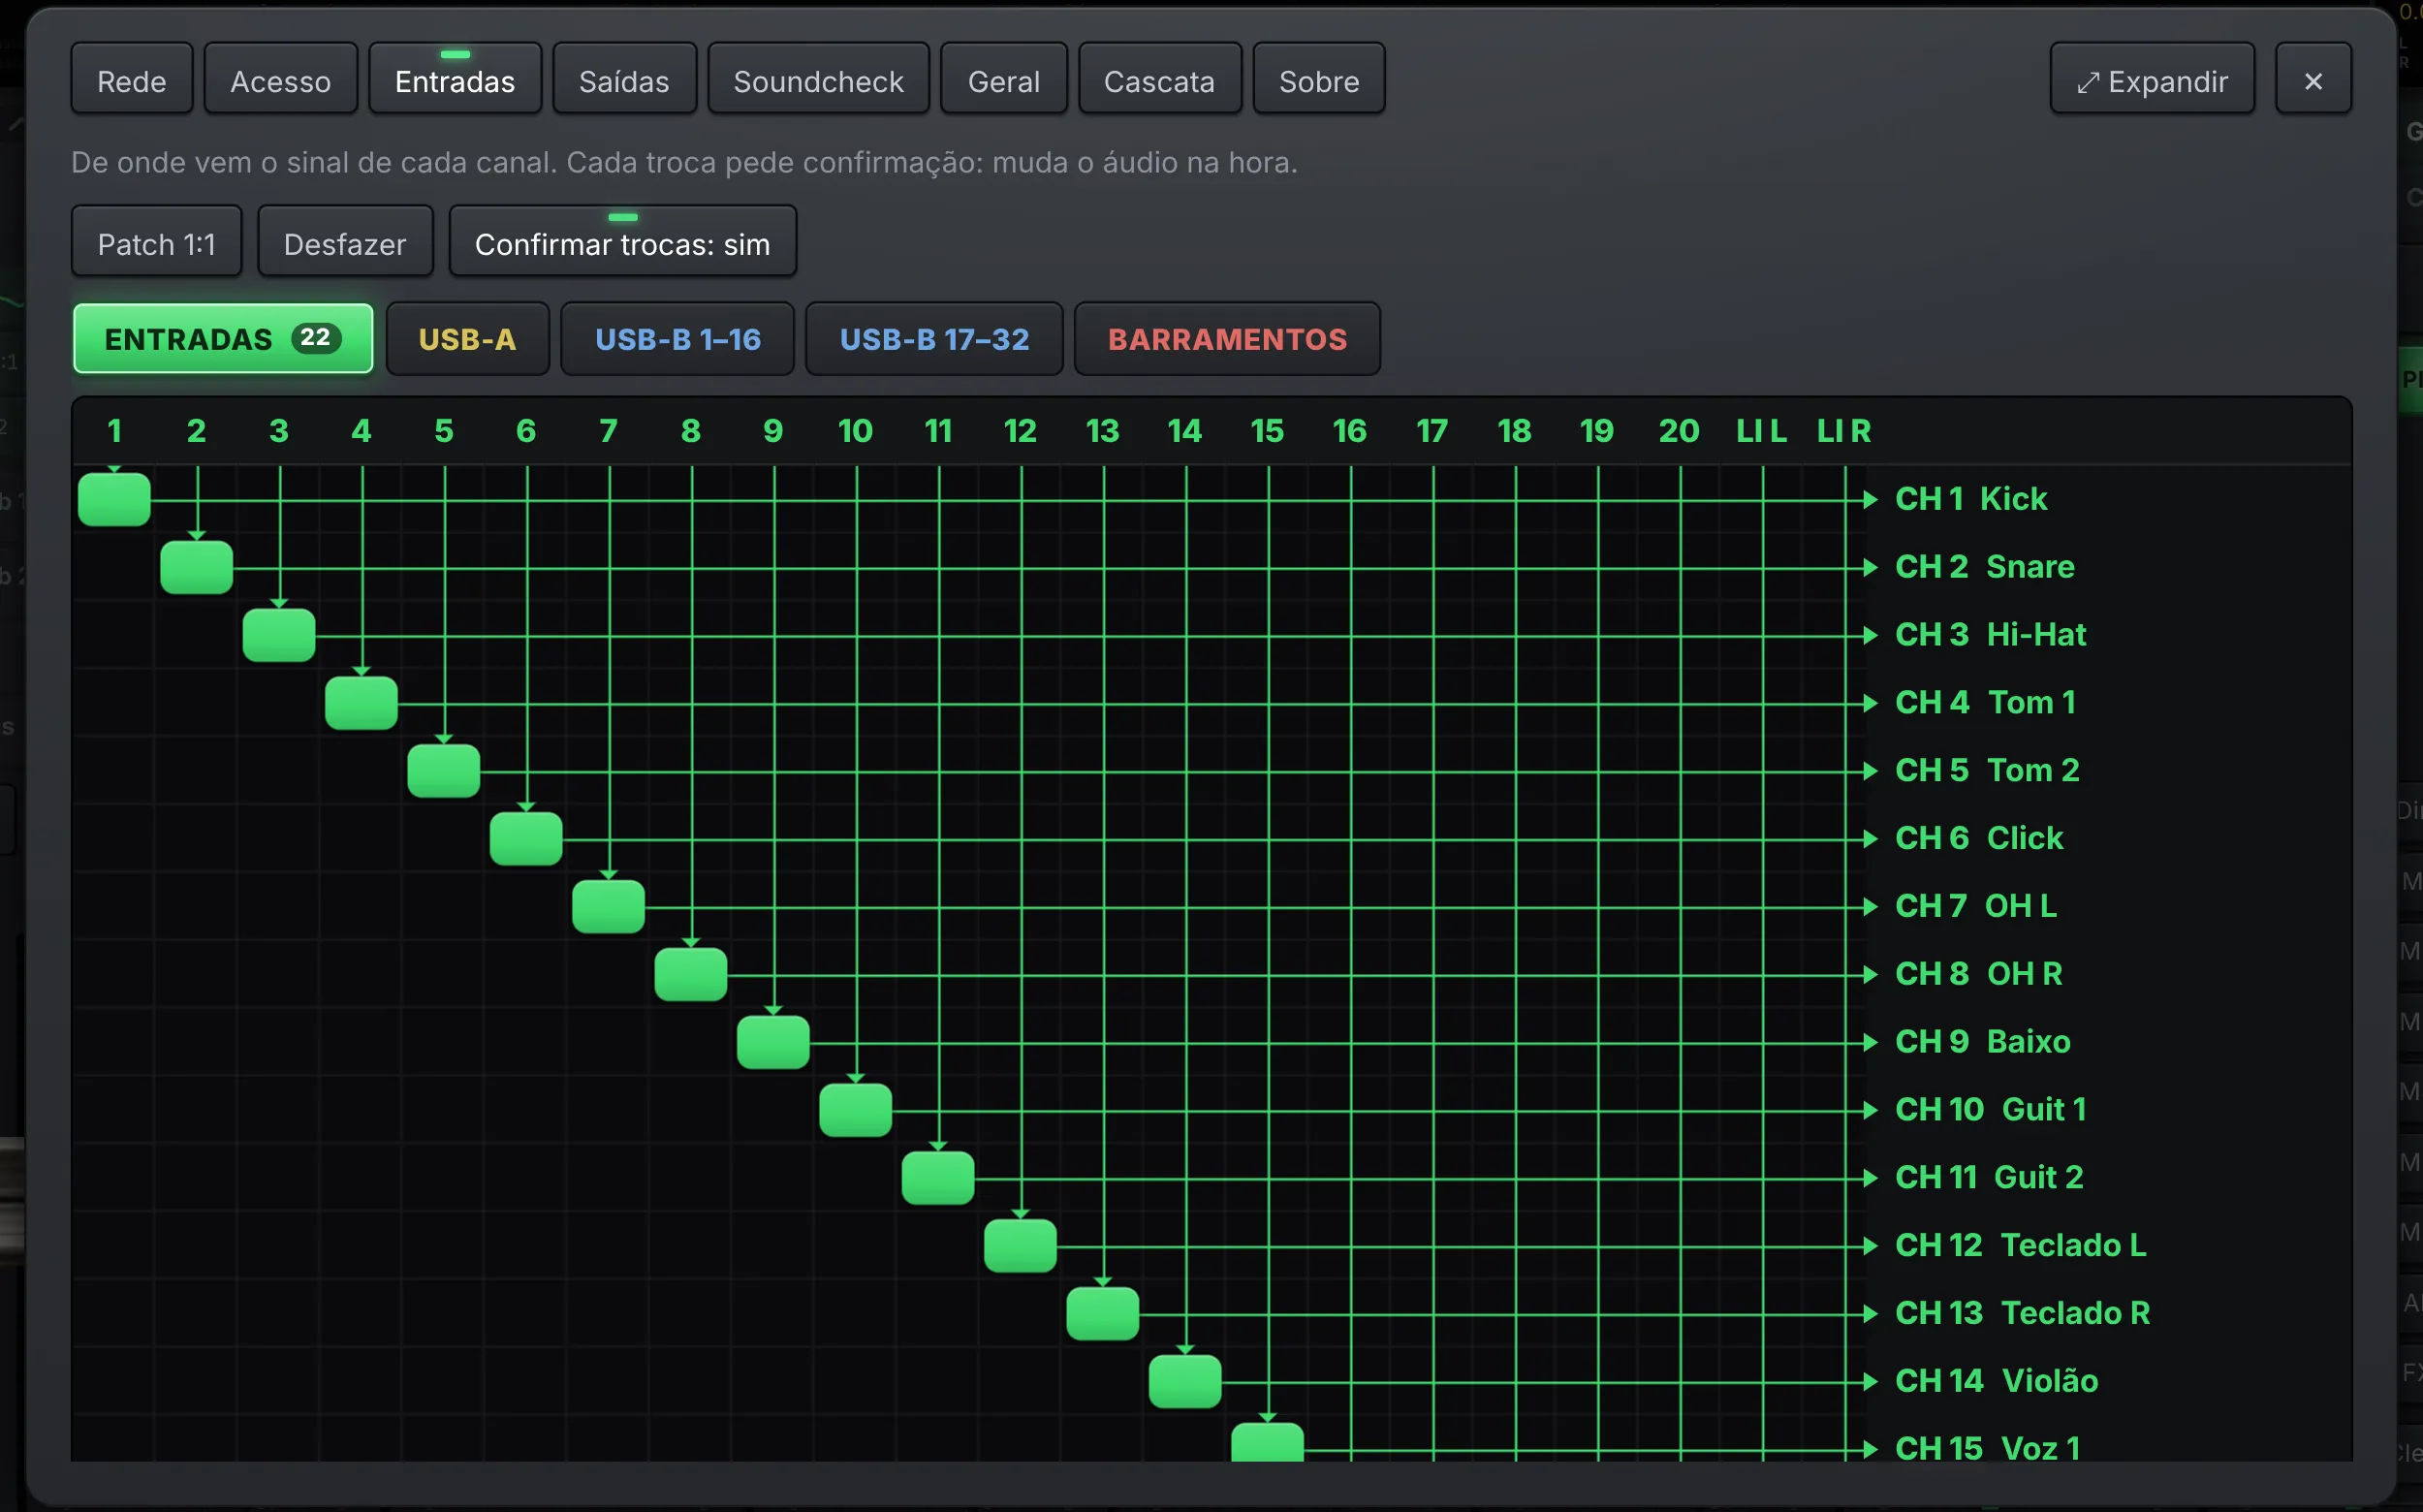
Task: Click input column header 16
Action: point(1349,431)
